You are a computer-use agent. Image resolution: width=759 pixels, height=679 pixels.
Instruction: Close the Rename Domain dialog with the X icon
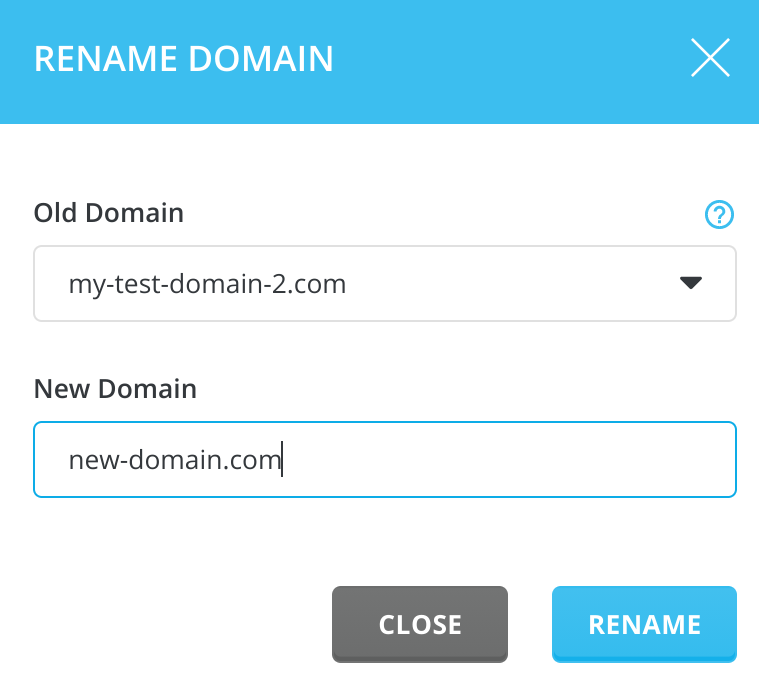tap(709, 59)
